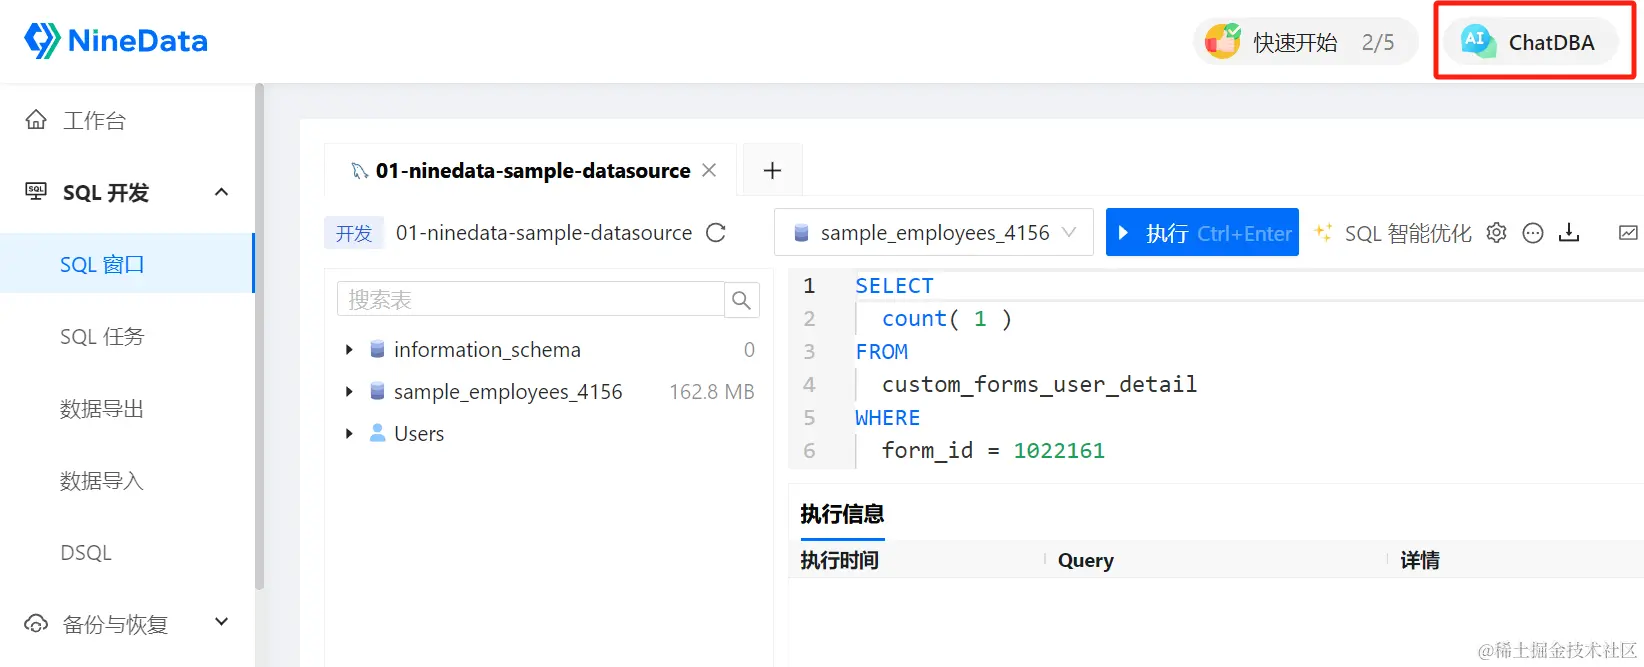The width and height of the screenshot is (1644, 667).
Task: Click the search magnifier icon for tables
Action: (x=741, y=300)
